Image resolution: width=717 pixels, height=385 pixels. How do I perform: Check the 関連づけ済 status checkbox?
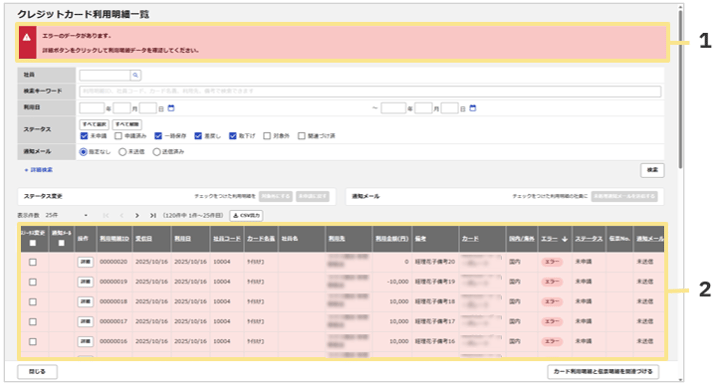pos(301,136)
